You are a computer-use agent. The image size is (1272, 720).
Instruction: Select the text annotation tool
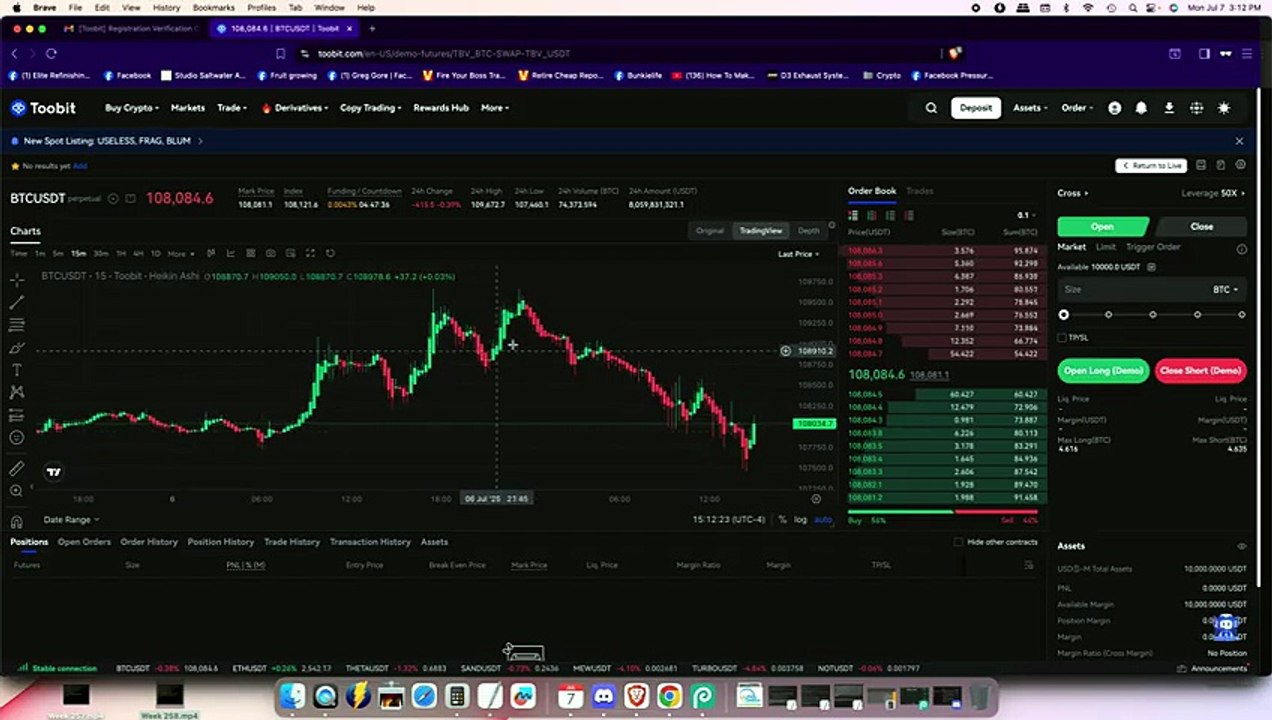[x=16, y=370]
